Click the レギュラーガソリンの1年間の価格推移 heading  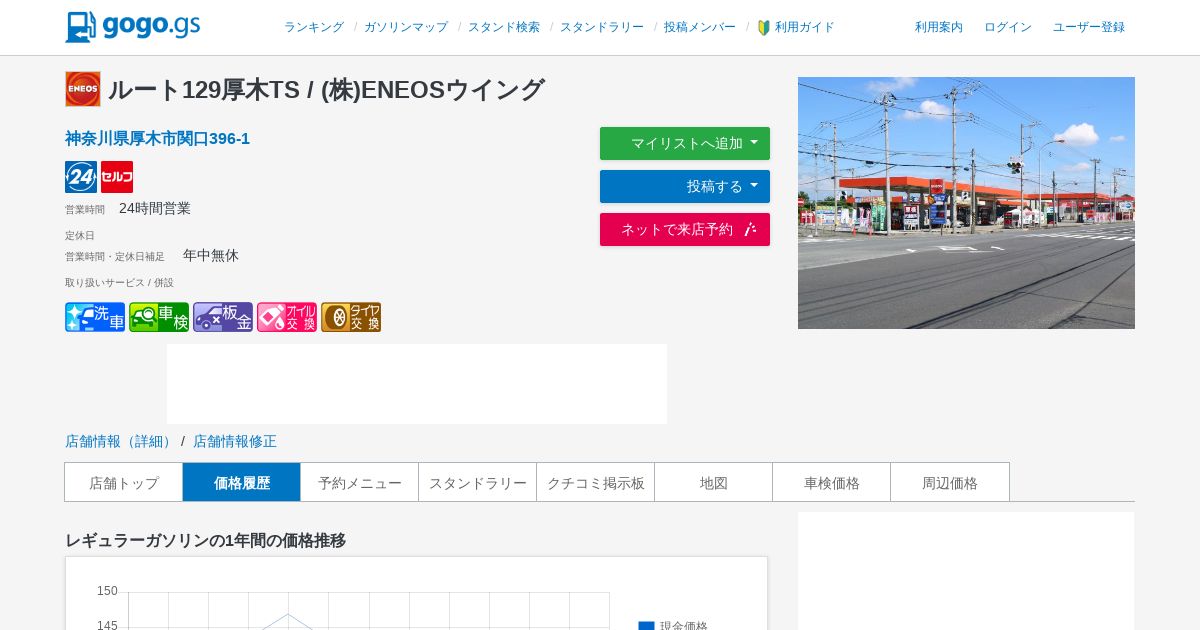[x=205, y=540]
